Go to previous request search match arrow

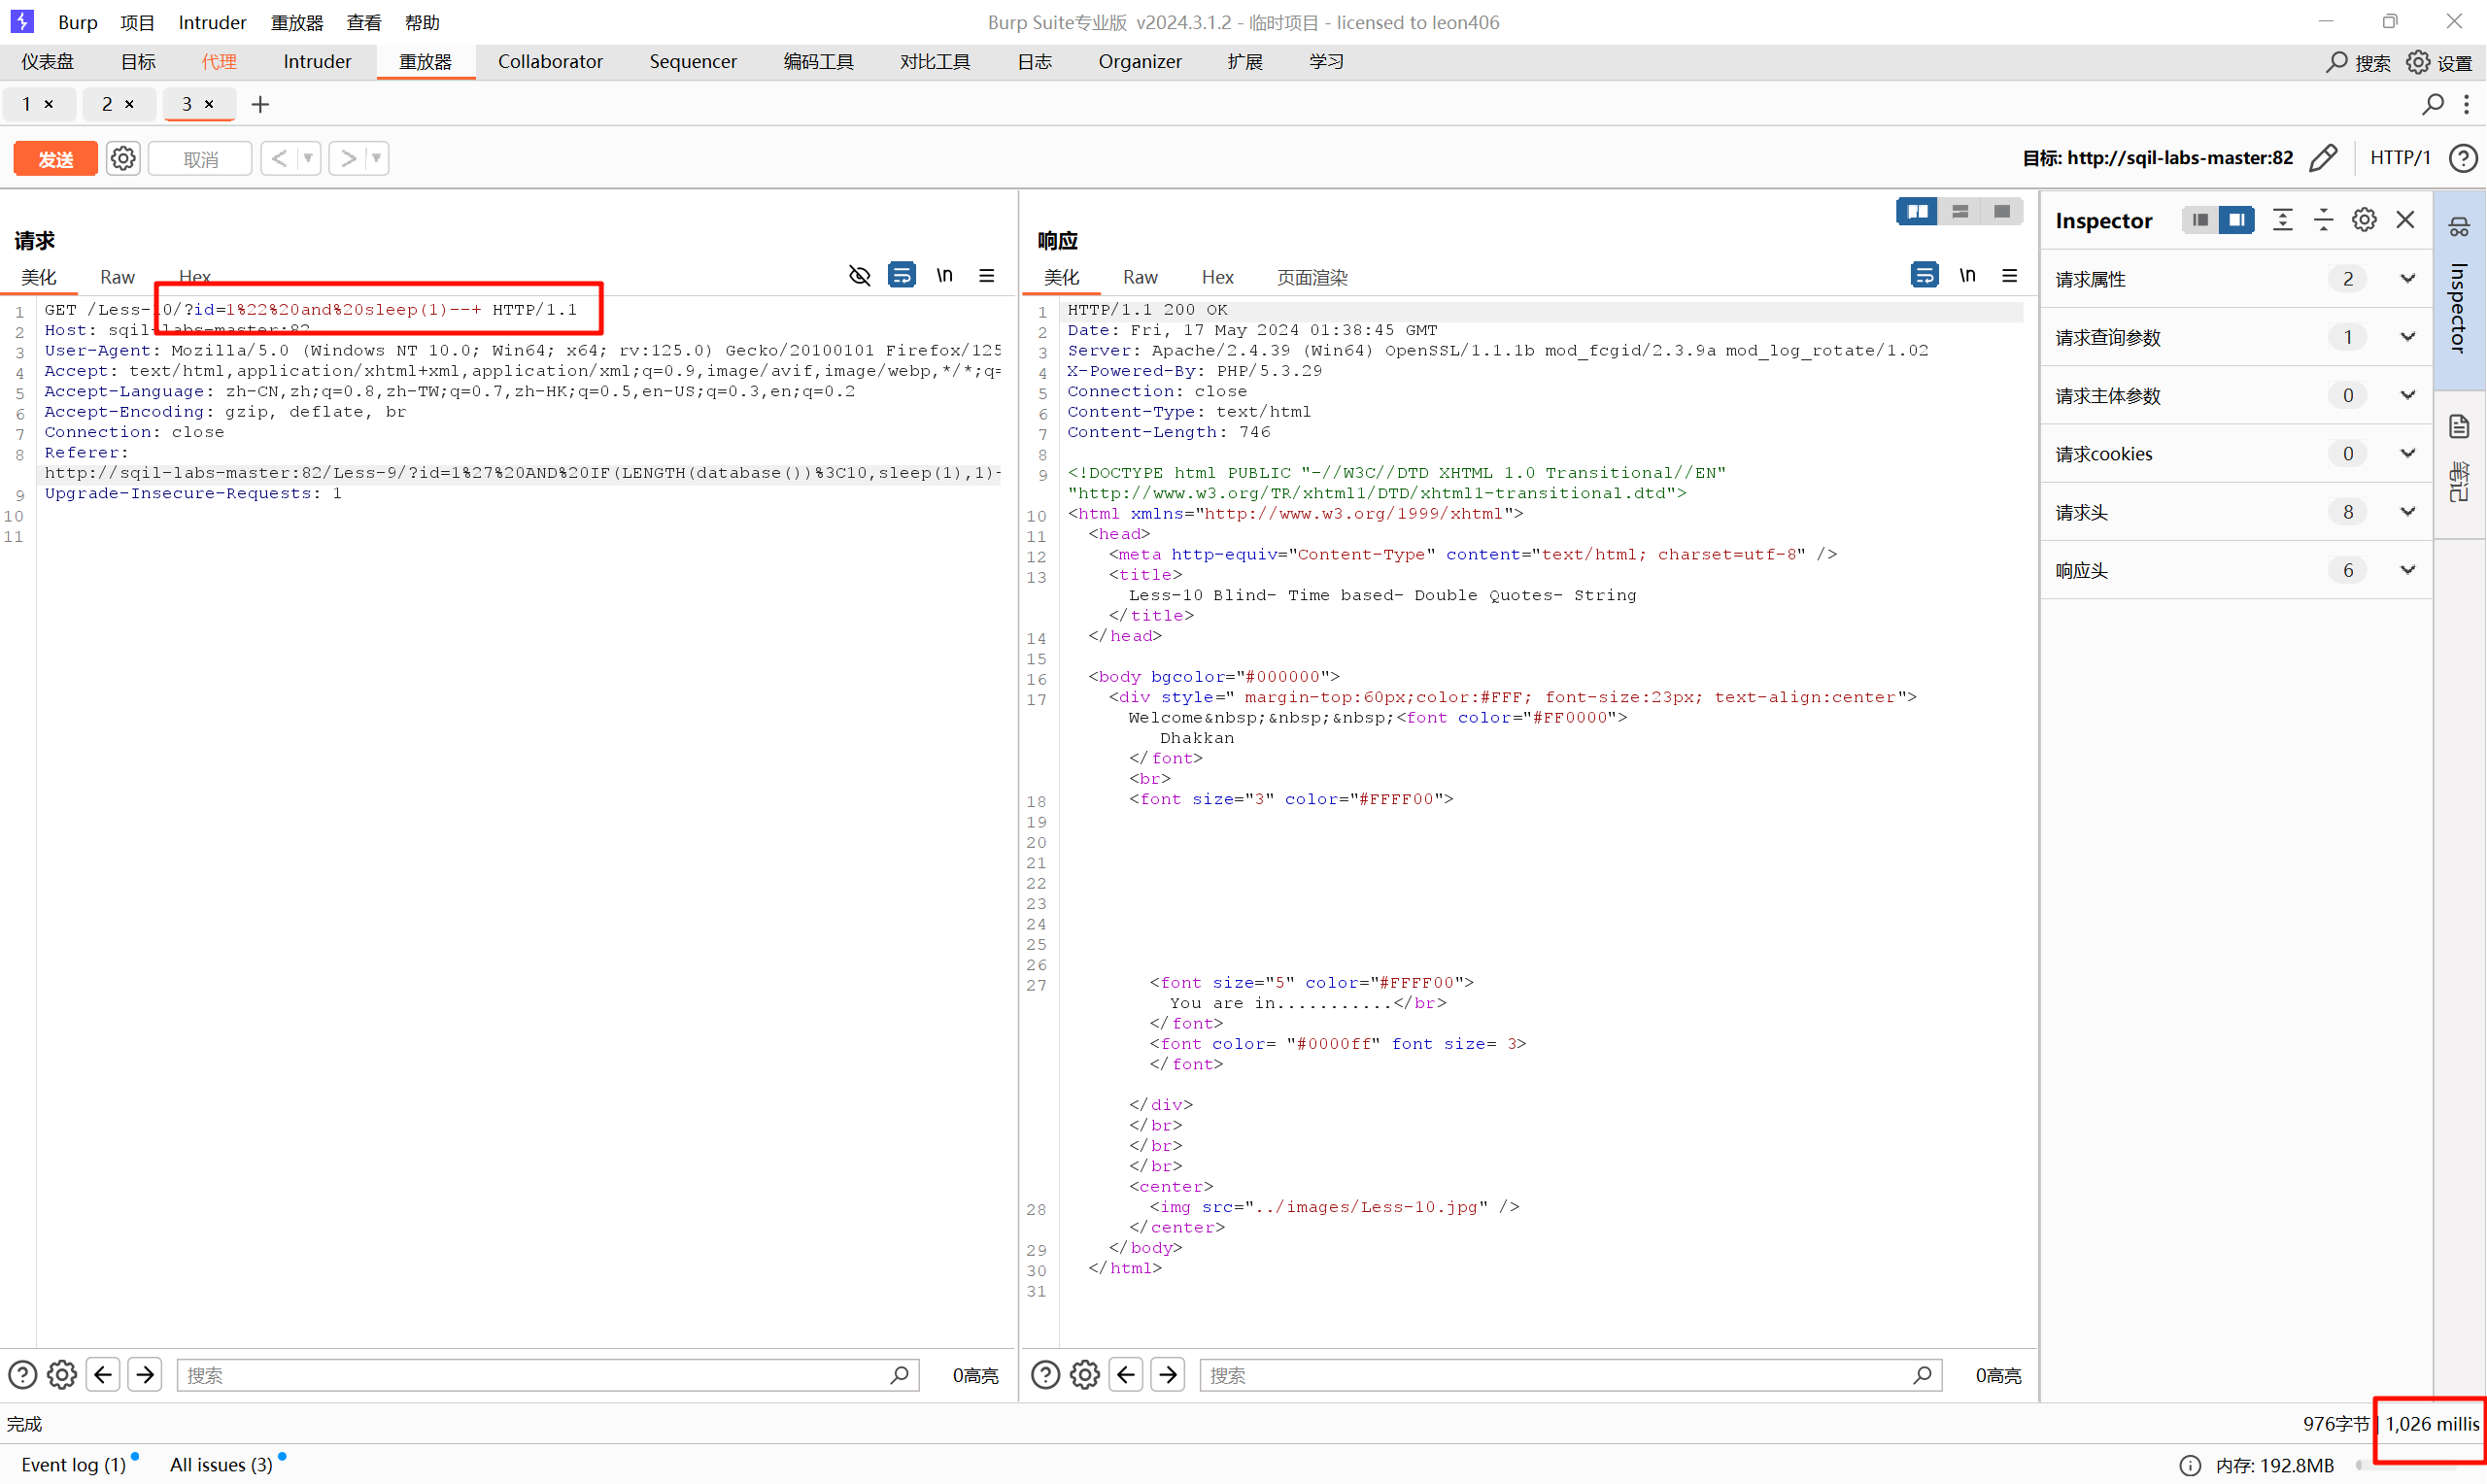pyautogui.click(x=103, y=1375)
